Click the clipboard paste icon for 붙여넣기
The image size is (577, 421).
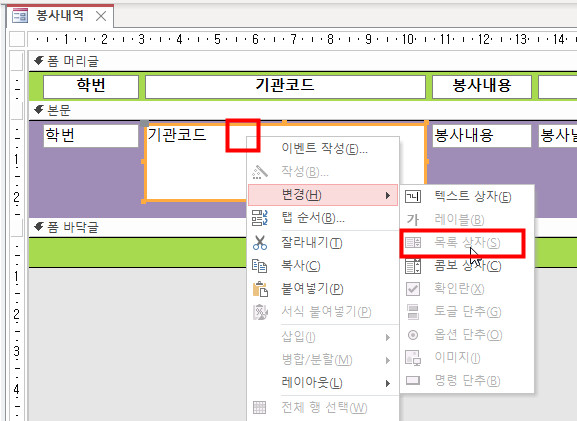(260, 289)
